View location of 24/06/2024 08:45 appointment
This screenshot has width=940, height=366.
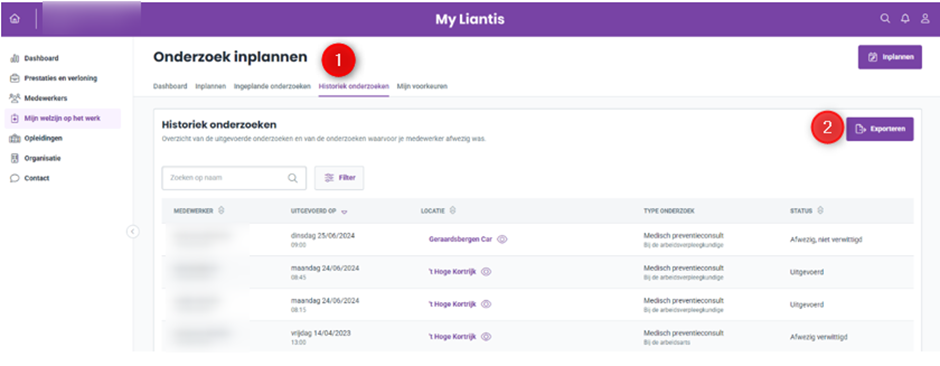[x=486, y=271]
